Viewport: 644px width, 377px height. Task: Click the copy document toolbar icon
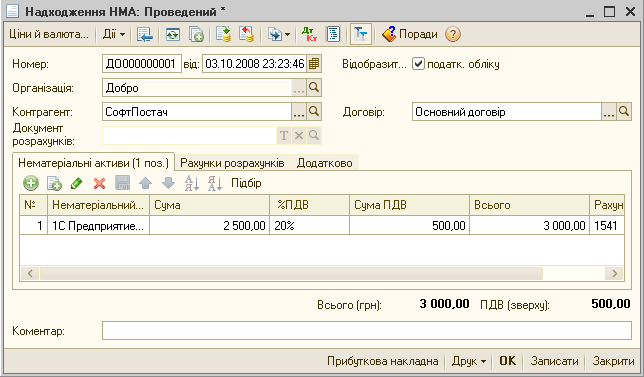coord(196,34)
